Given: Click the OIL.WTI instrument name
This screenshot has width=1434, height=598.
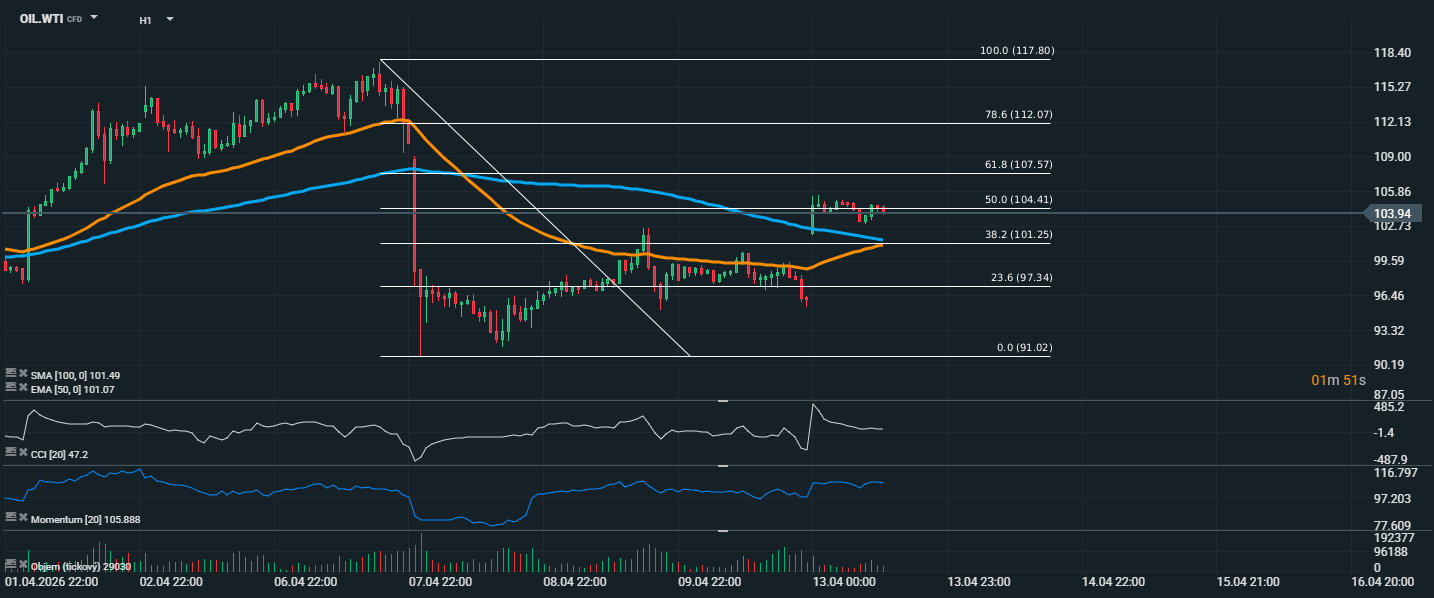Looking at the screenshot, I should click(41, 19).
